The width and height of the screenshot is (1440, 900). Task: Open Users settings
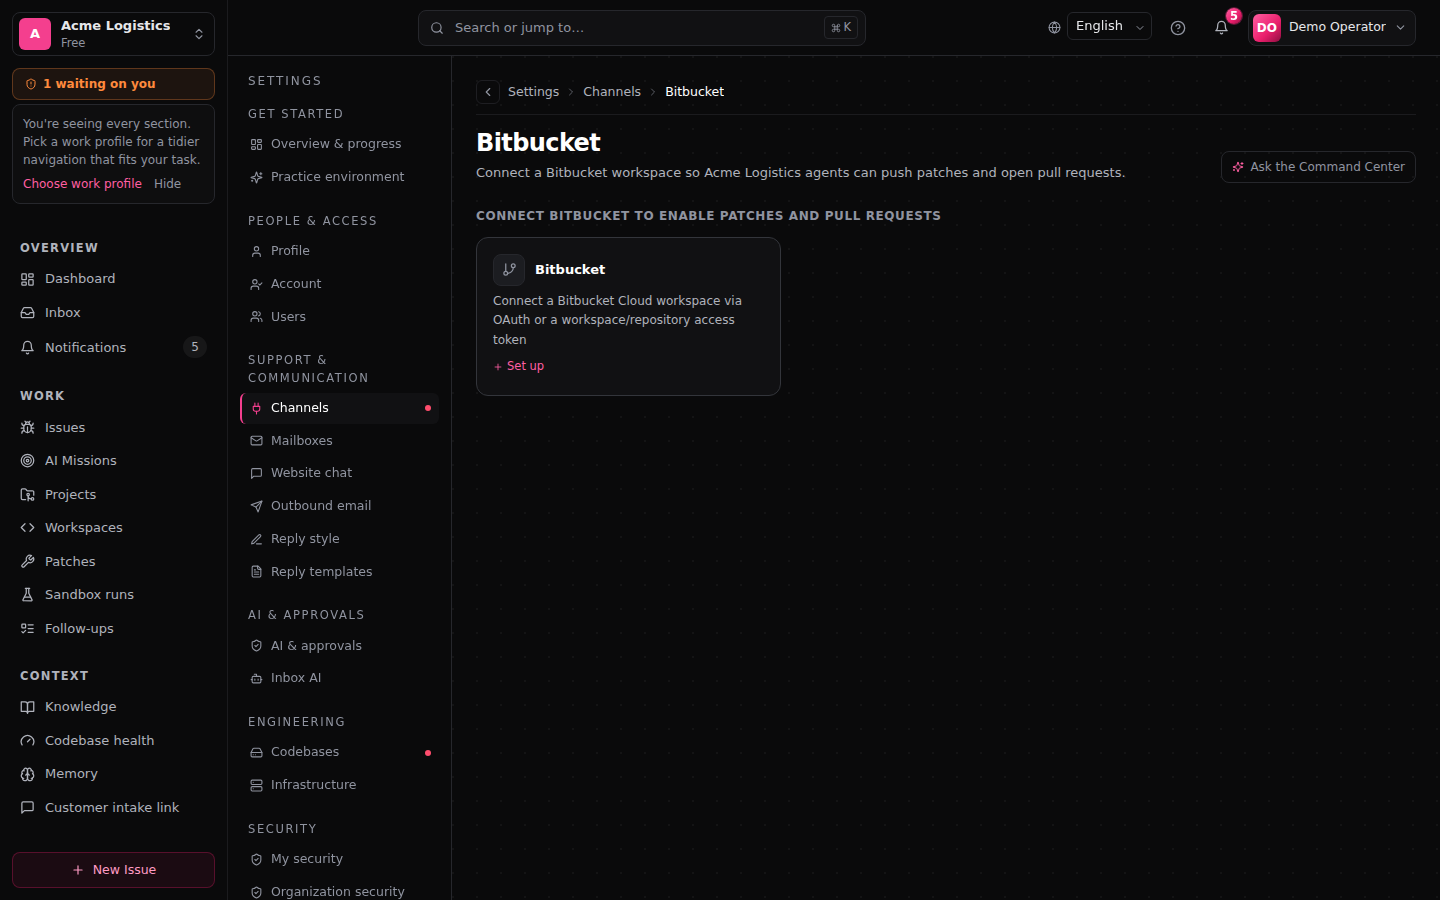coord(339,317)
